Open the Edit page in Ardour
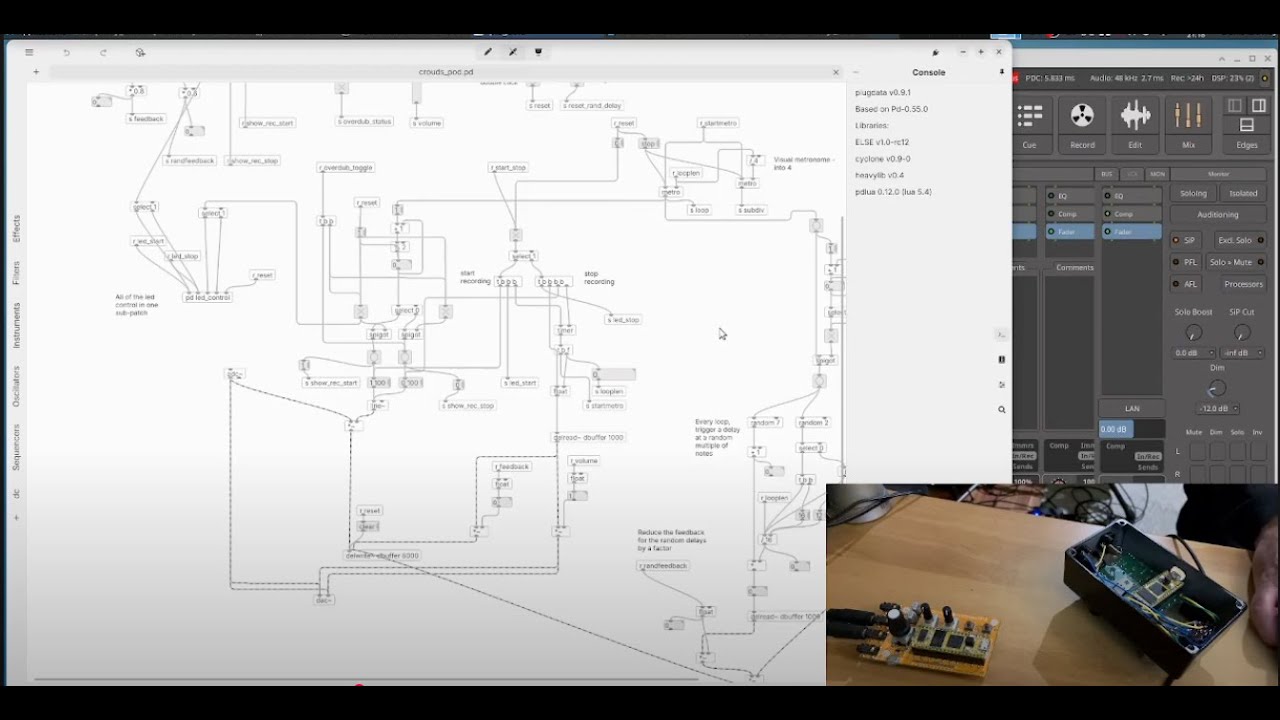The image size is (1280, 720). click(x=1135, y=125)
